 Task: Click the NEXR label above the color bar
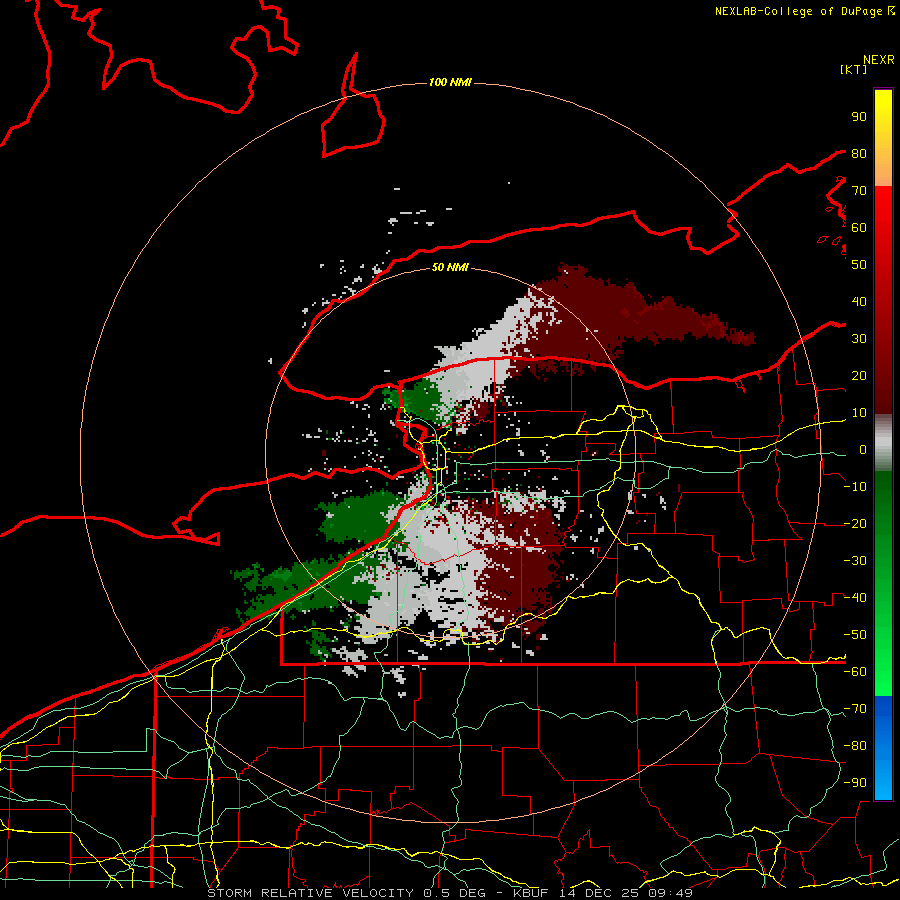878,60
